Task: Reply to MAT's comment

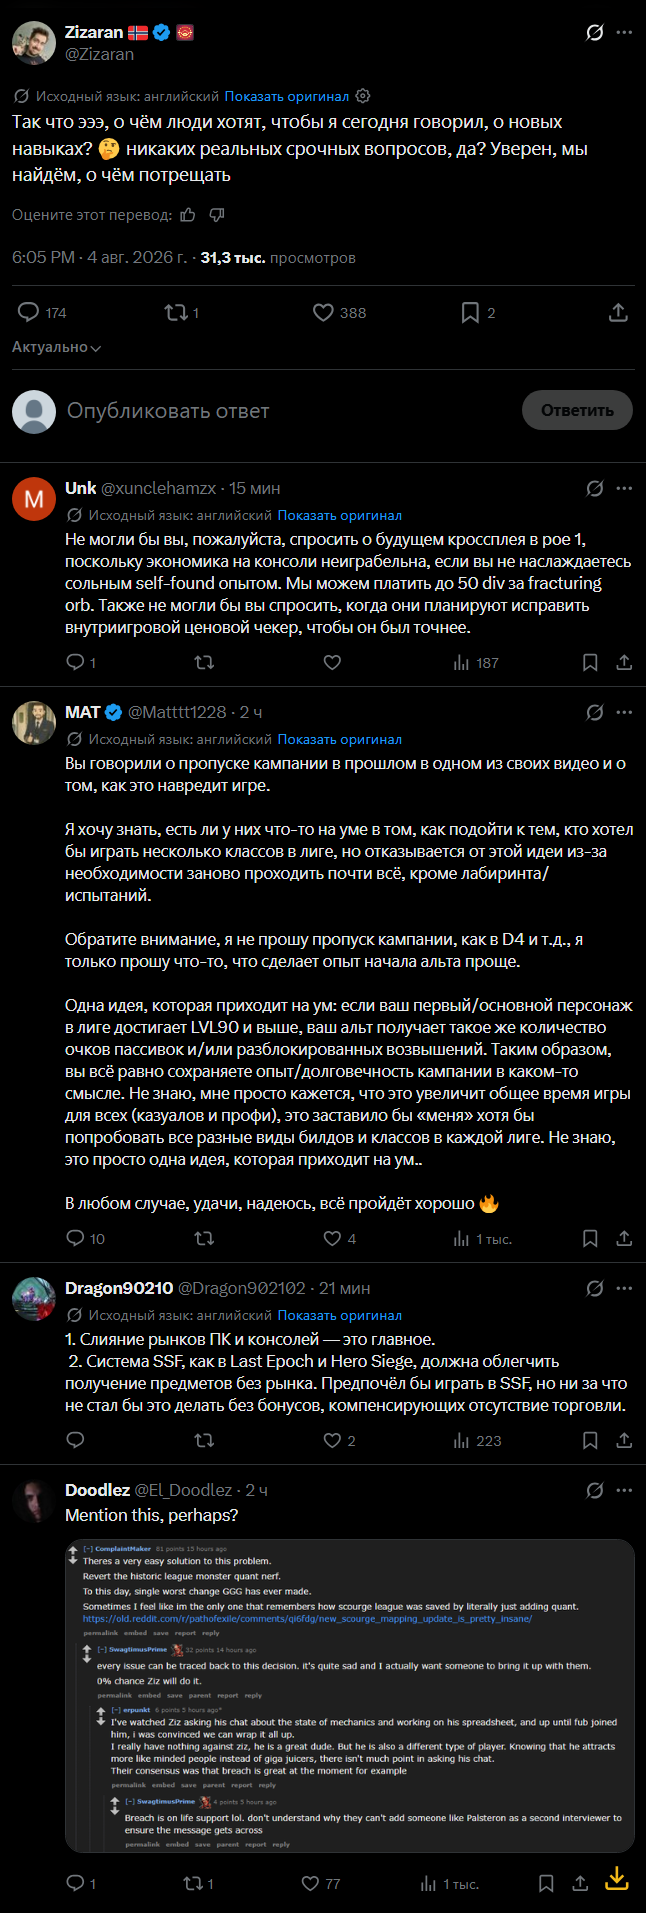Action: pyautogui.click(x=85, y=1239)
